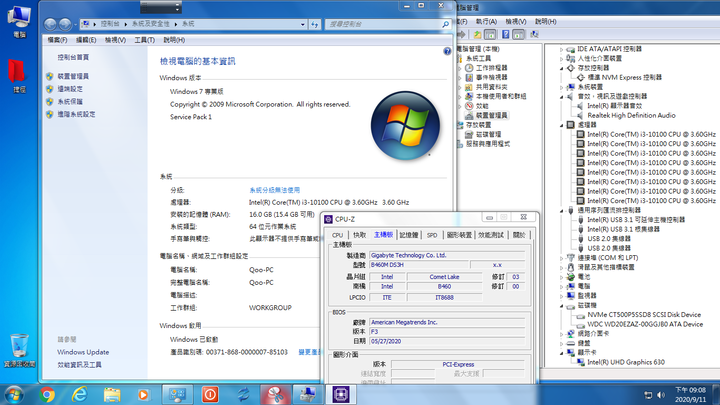The height and width of the screenshot is (405, 720).
Task: Click the Windows Update link
Action: point(83,352)
